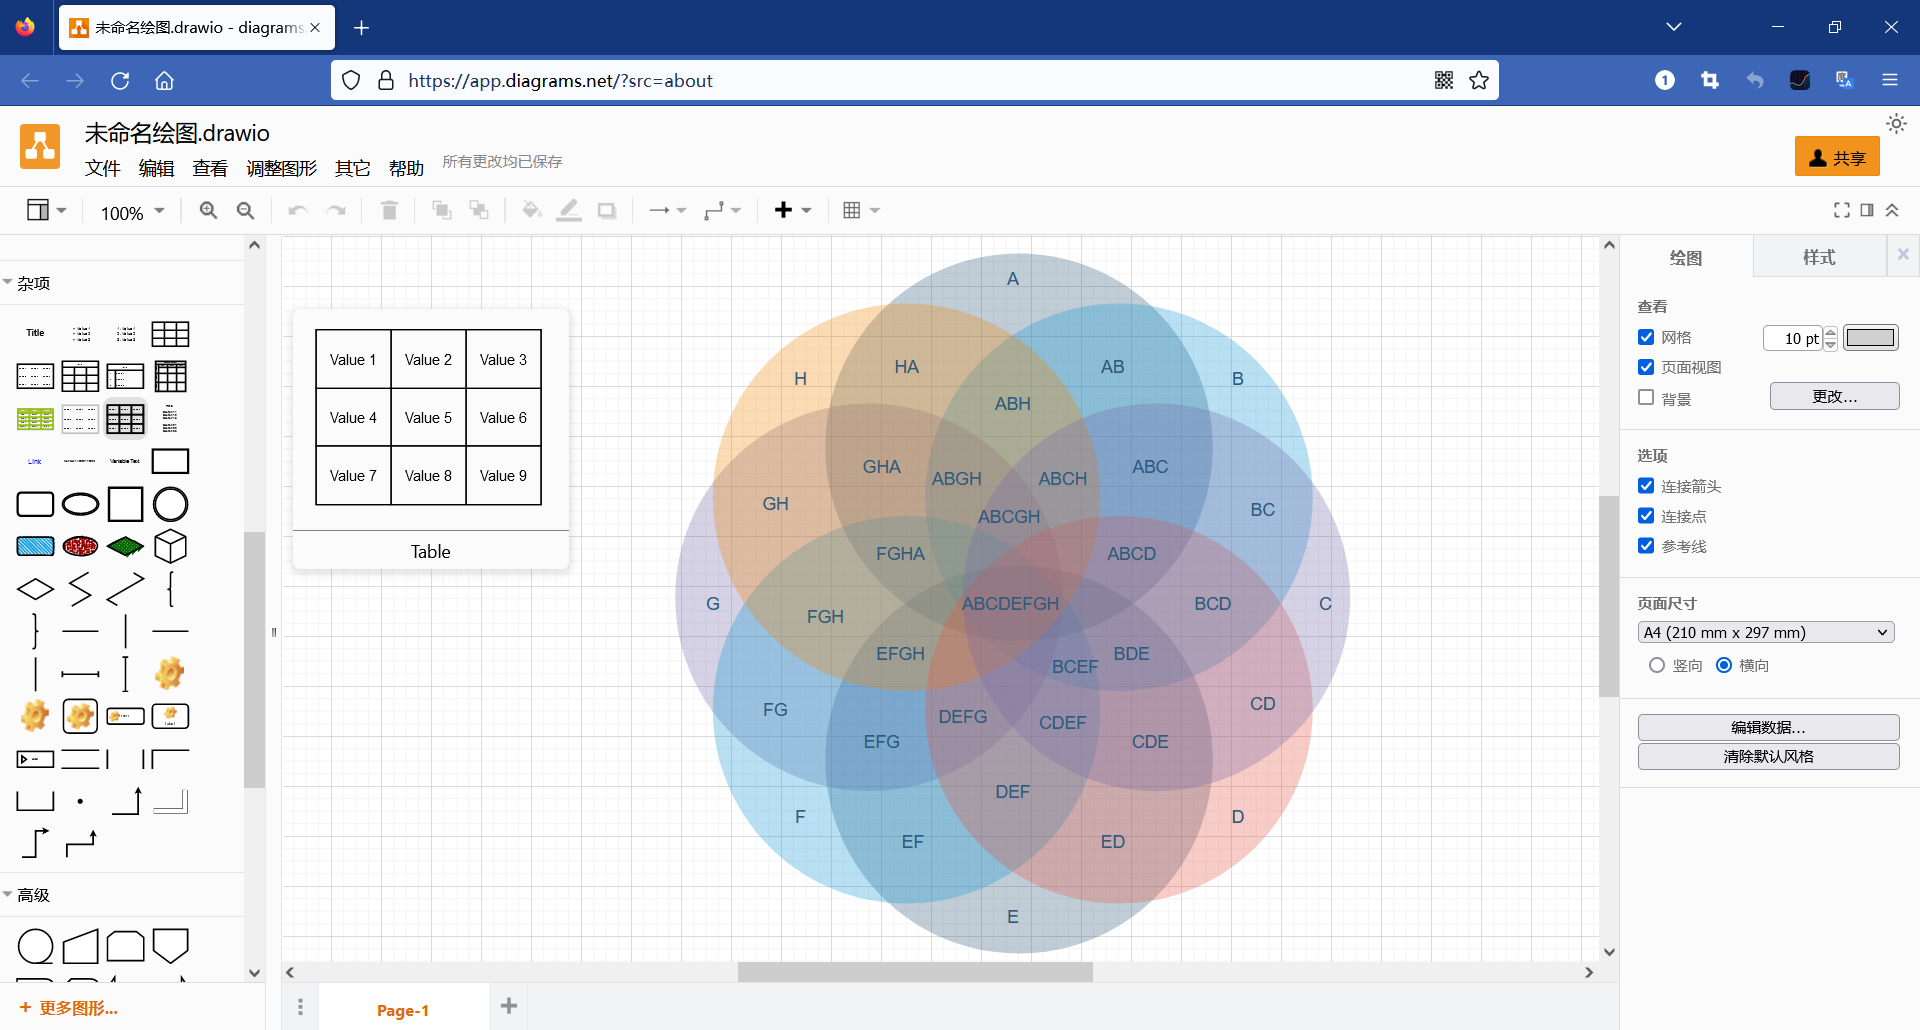Choose the diamond shape in the sidebar

coord(35,590)
